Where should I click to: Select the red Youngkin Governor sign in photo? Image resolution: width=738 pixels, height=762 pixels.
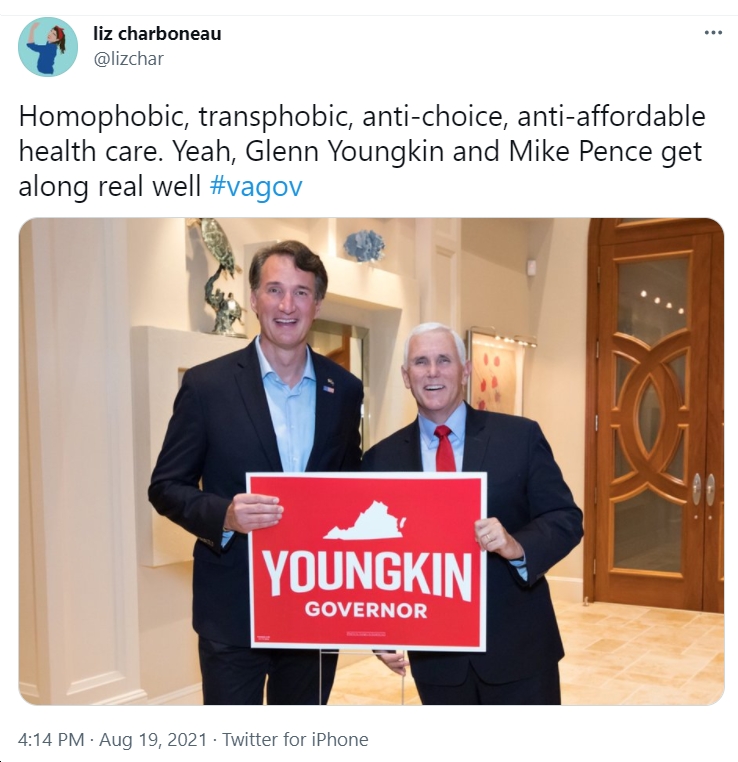pos(367,562)
